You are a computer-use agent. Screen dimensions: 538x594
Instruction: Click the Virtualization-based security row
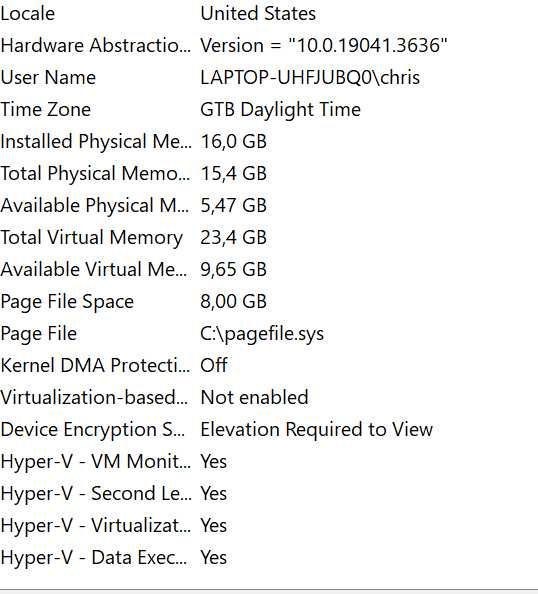click(269, 397)
